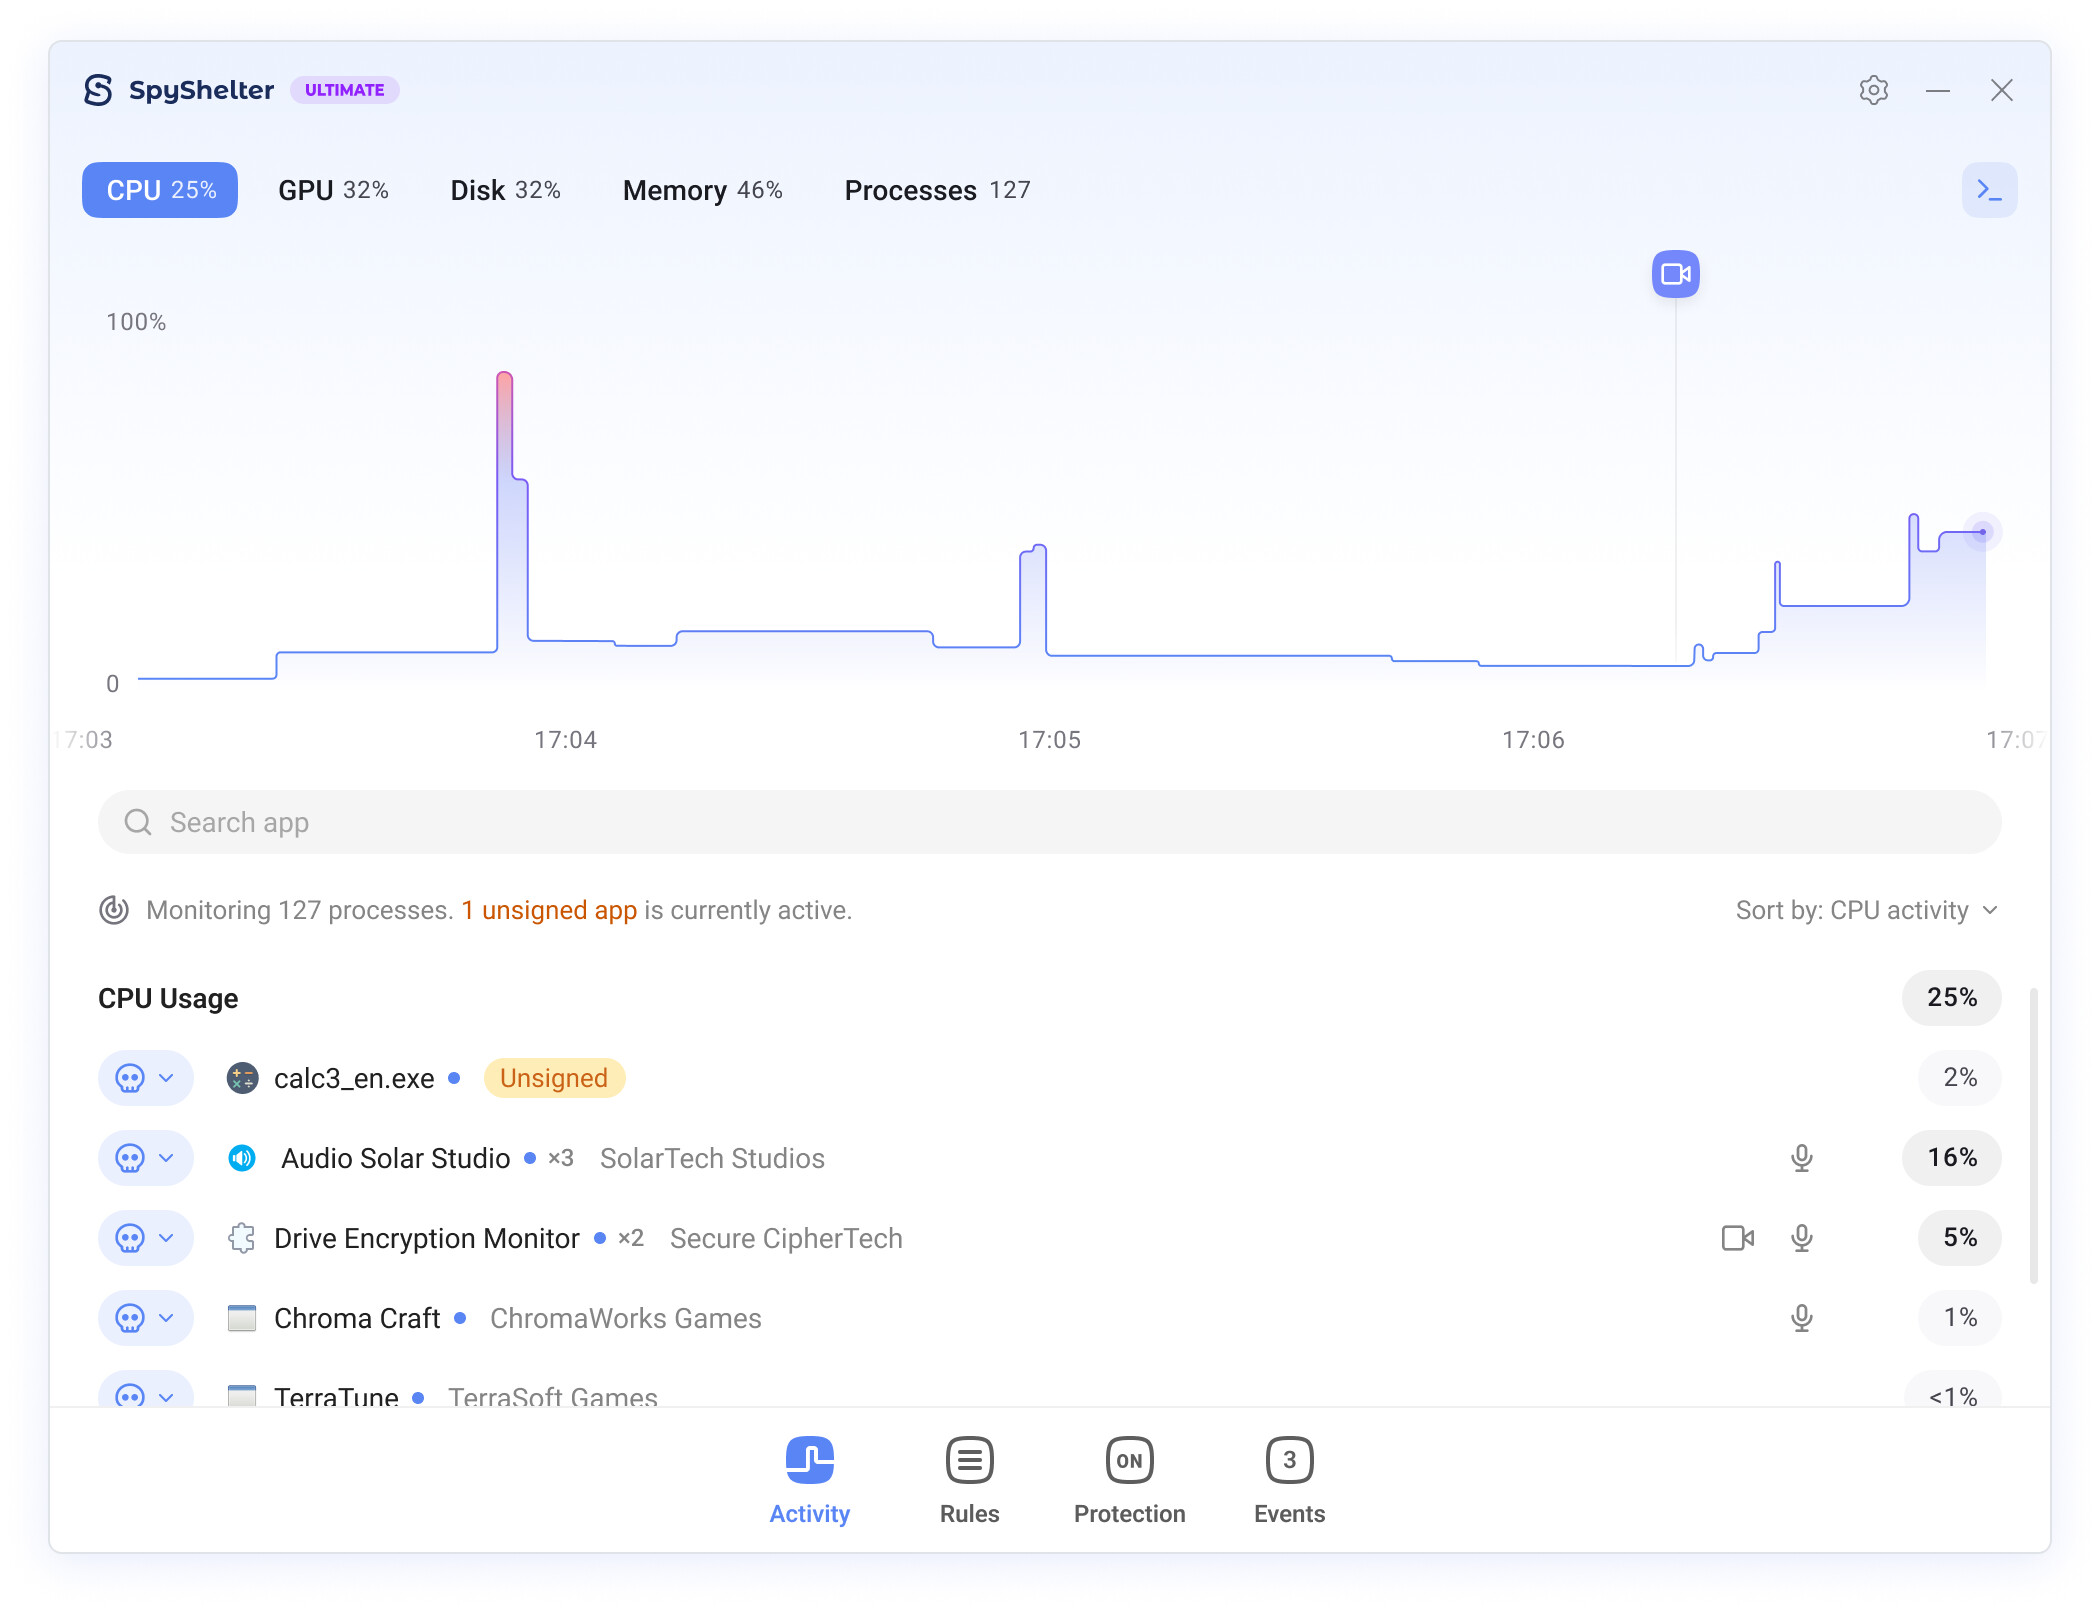Switch to the GPU 32% tab
The height and width of the screenshot is (1610, 2100).
pos(333,190)
